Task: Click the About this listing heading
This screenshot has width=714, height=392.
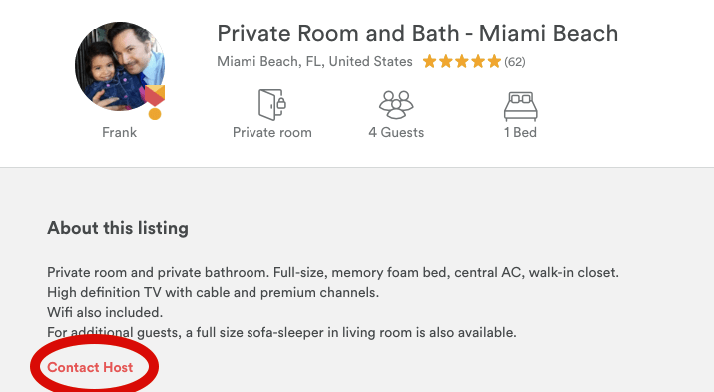Action: coord(118,228)
